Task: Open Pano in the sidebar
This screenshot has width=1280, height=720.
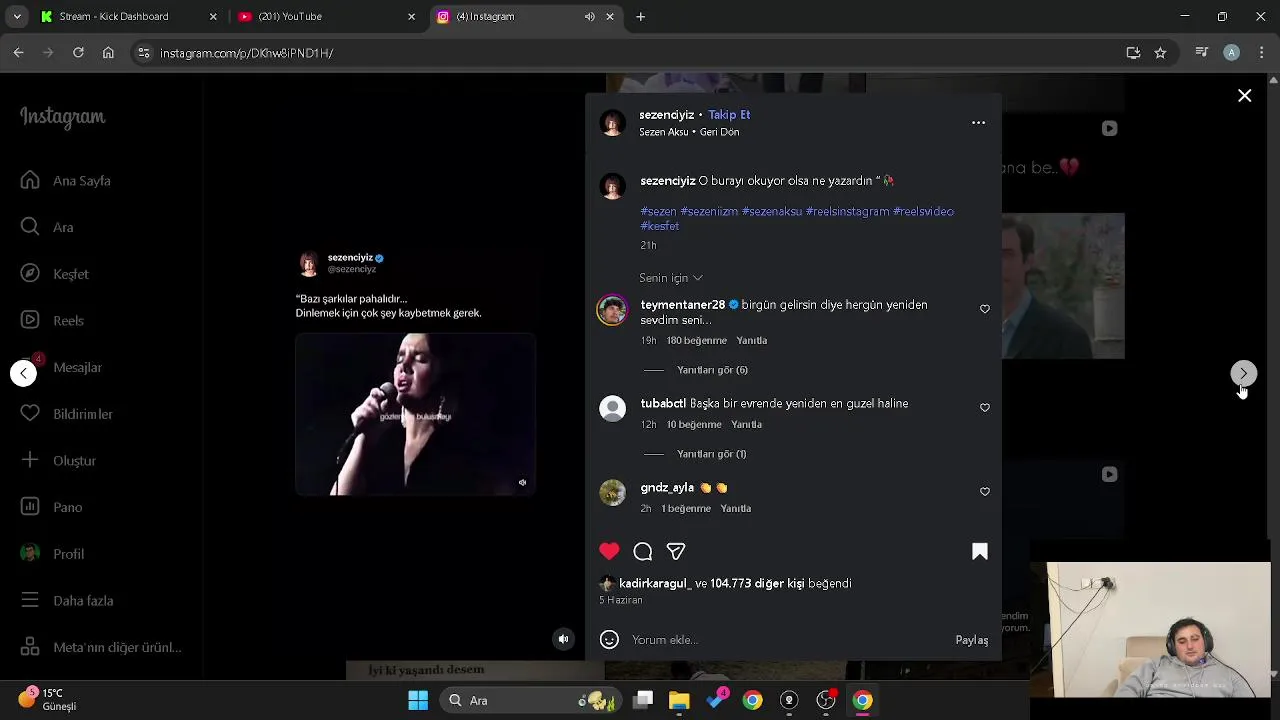Action: pos(52,507)
